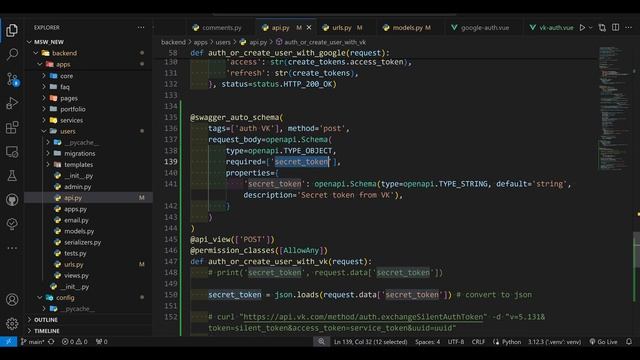640x360 pixels.
Task: Show errors and warnings in status bar
Action: pos(74,342)
